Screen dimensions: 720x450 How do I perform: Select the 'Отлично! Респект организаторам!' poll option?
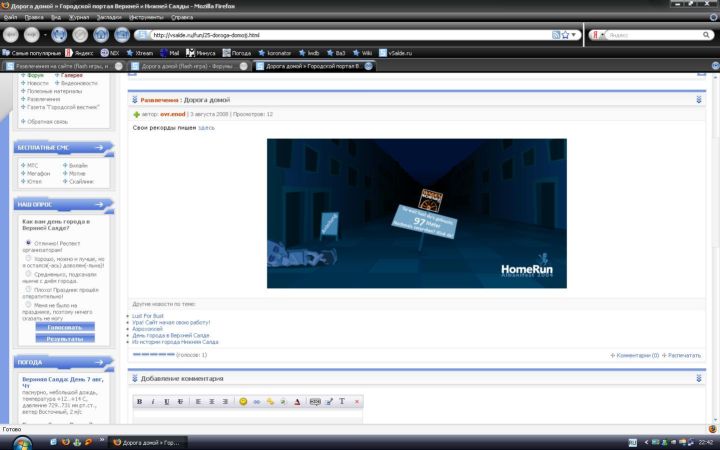(x=29, y=242)
